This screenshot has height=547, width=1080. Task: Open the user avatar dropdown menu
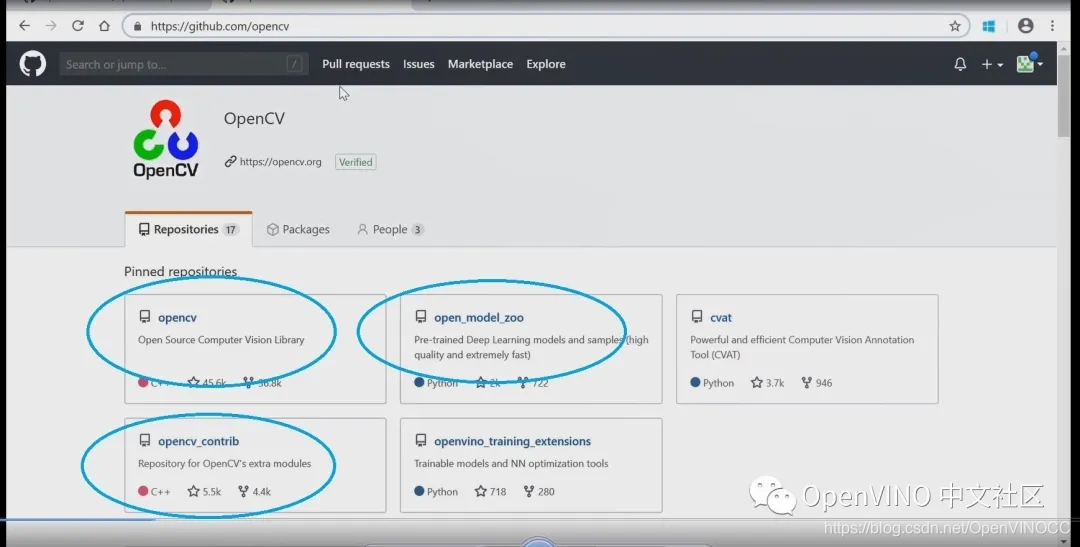[x=1030, y=63]
